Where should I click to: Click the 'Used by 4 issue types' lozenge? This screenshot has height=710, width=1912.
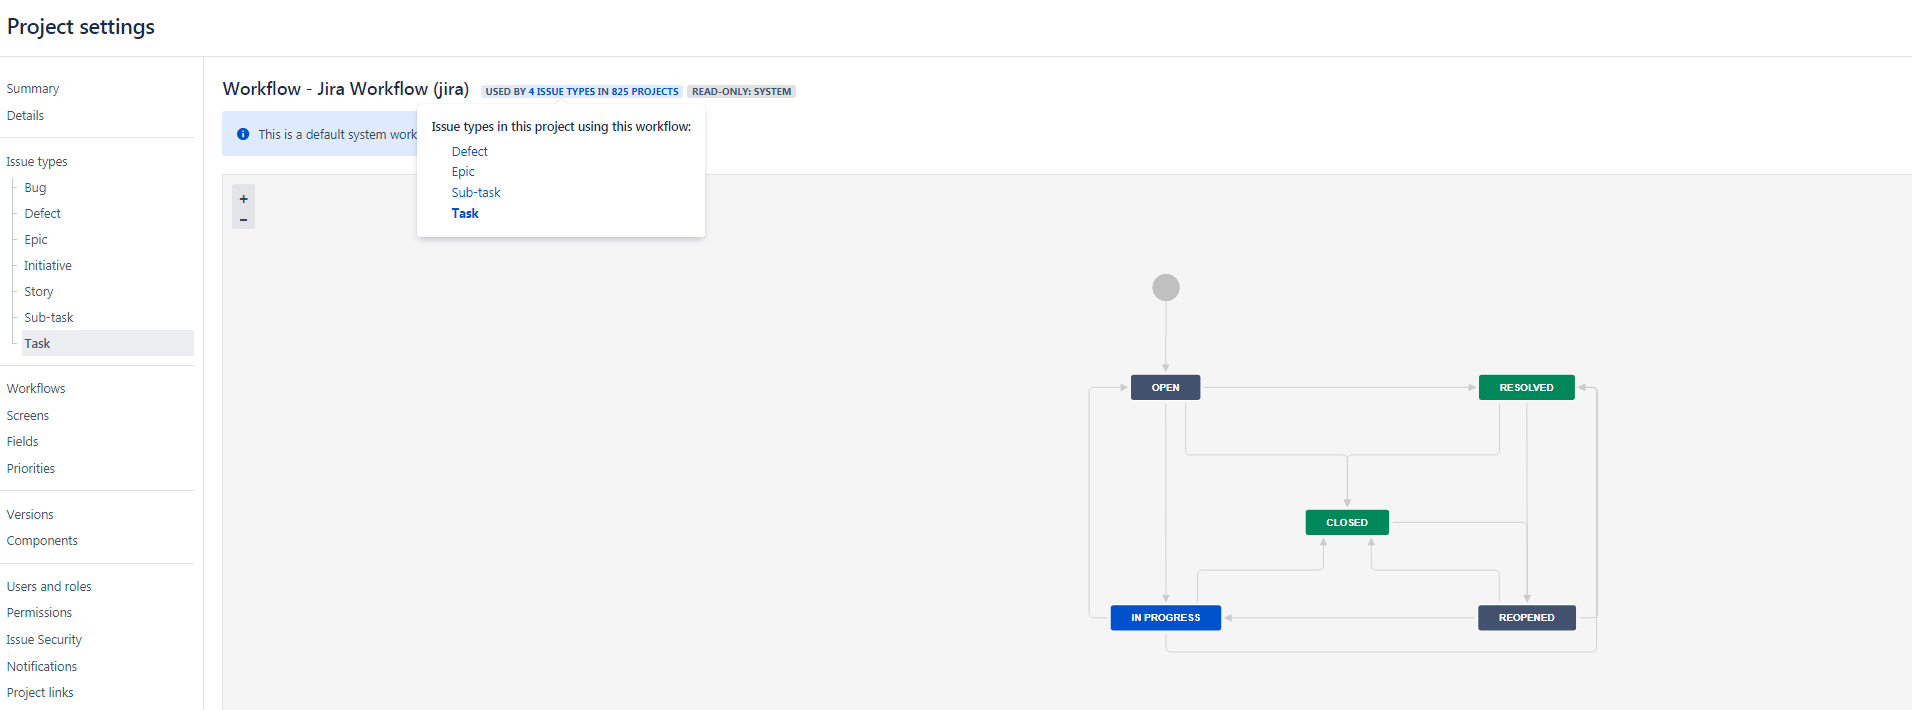pos(582,91)
